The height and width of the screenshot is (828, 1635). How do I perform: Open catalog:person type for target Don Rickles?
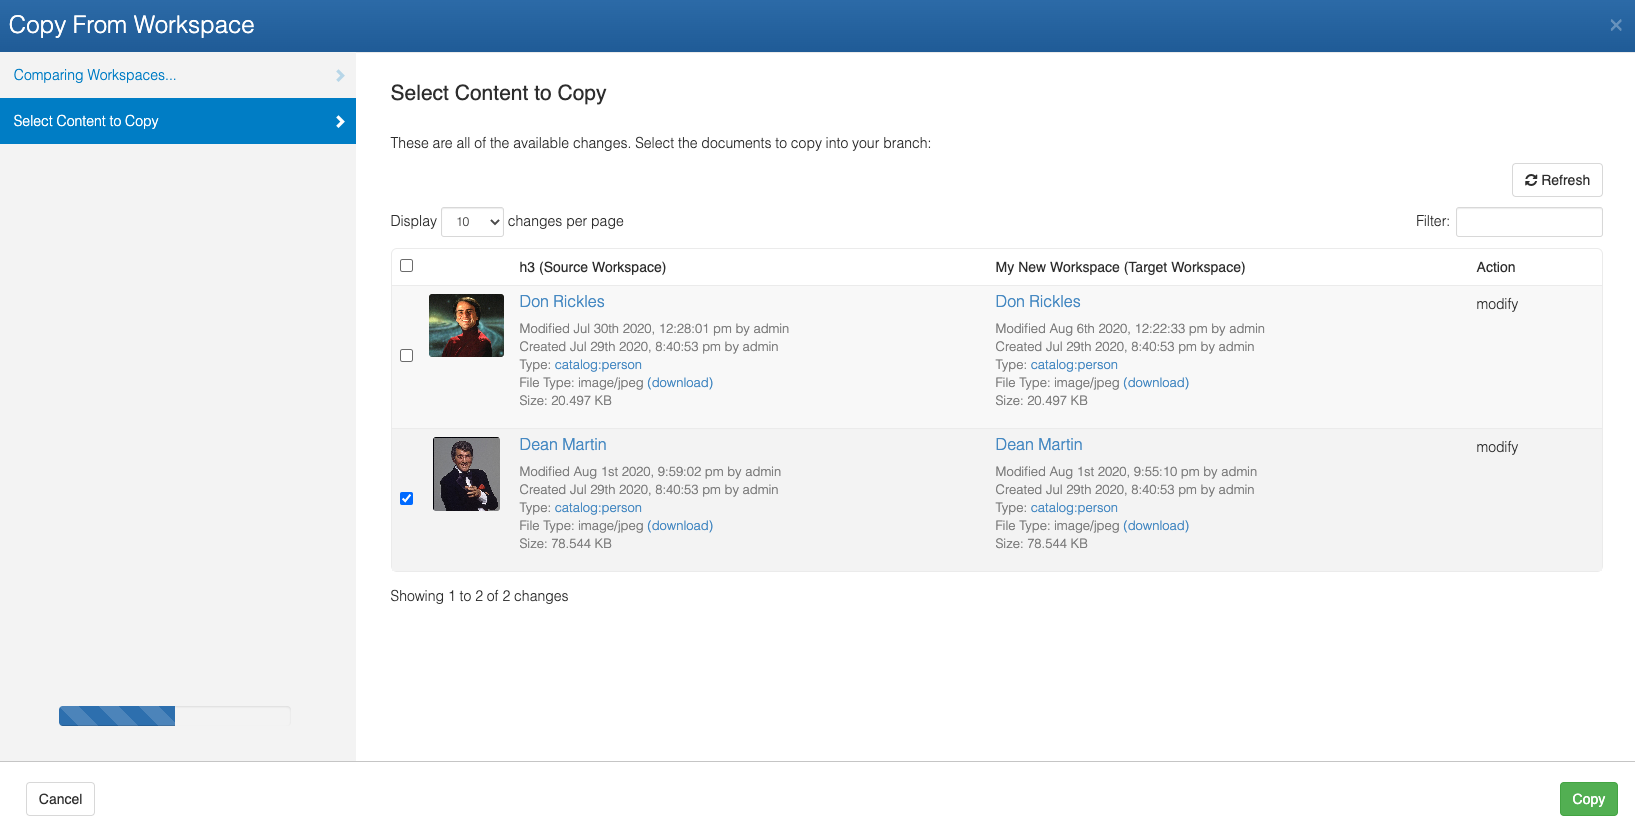[1074, 365]
